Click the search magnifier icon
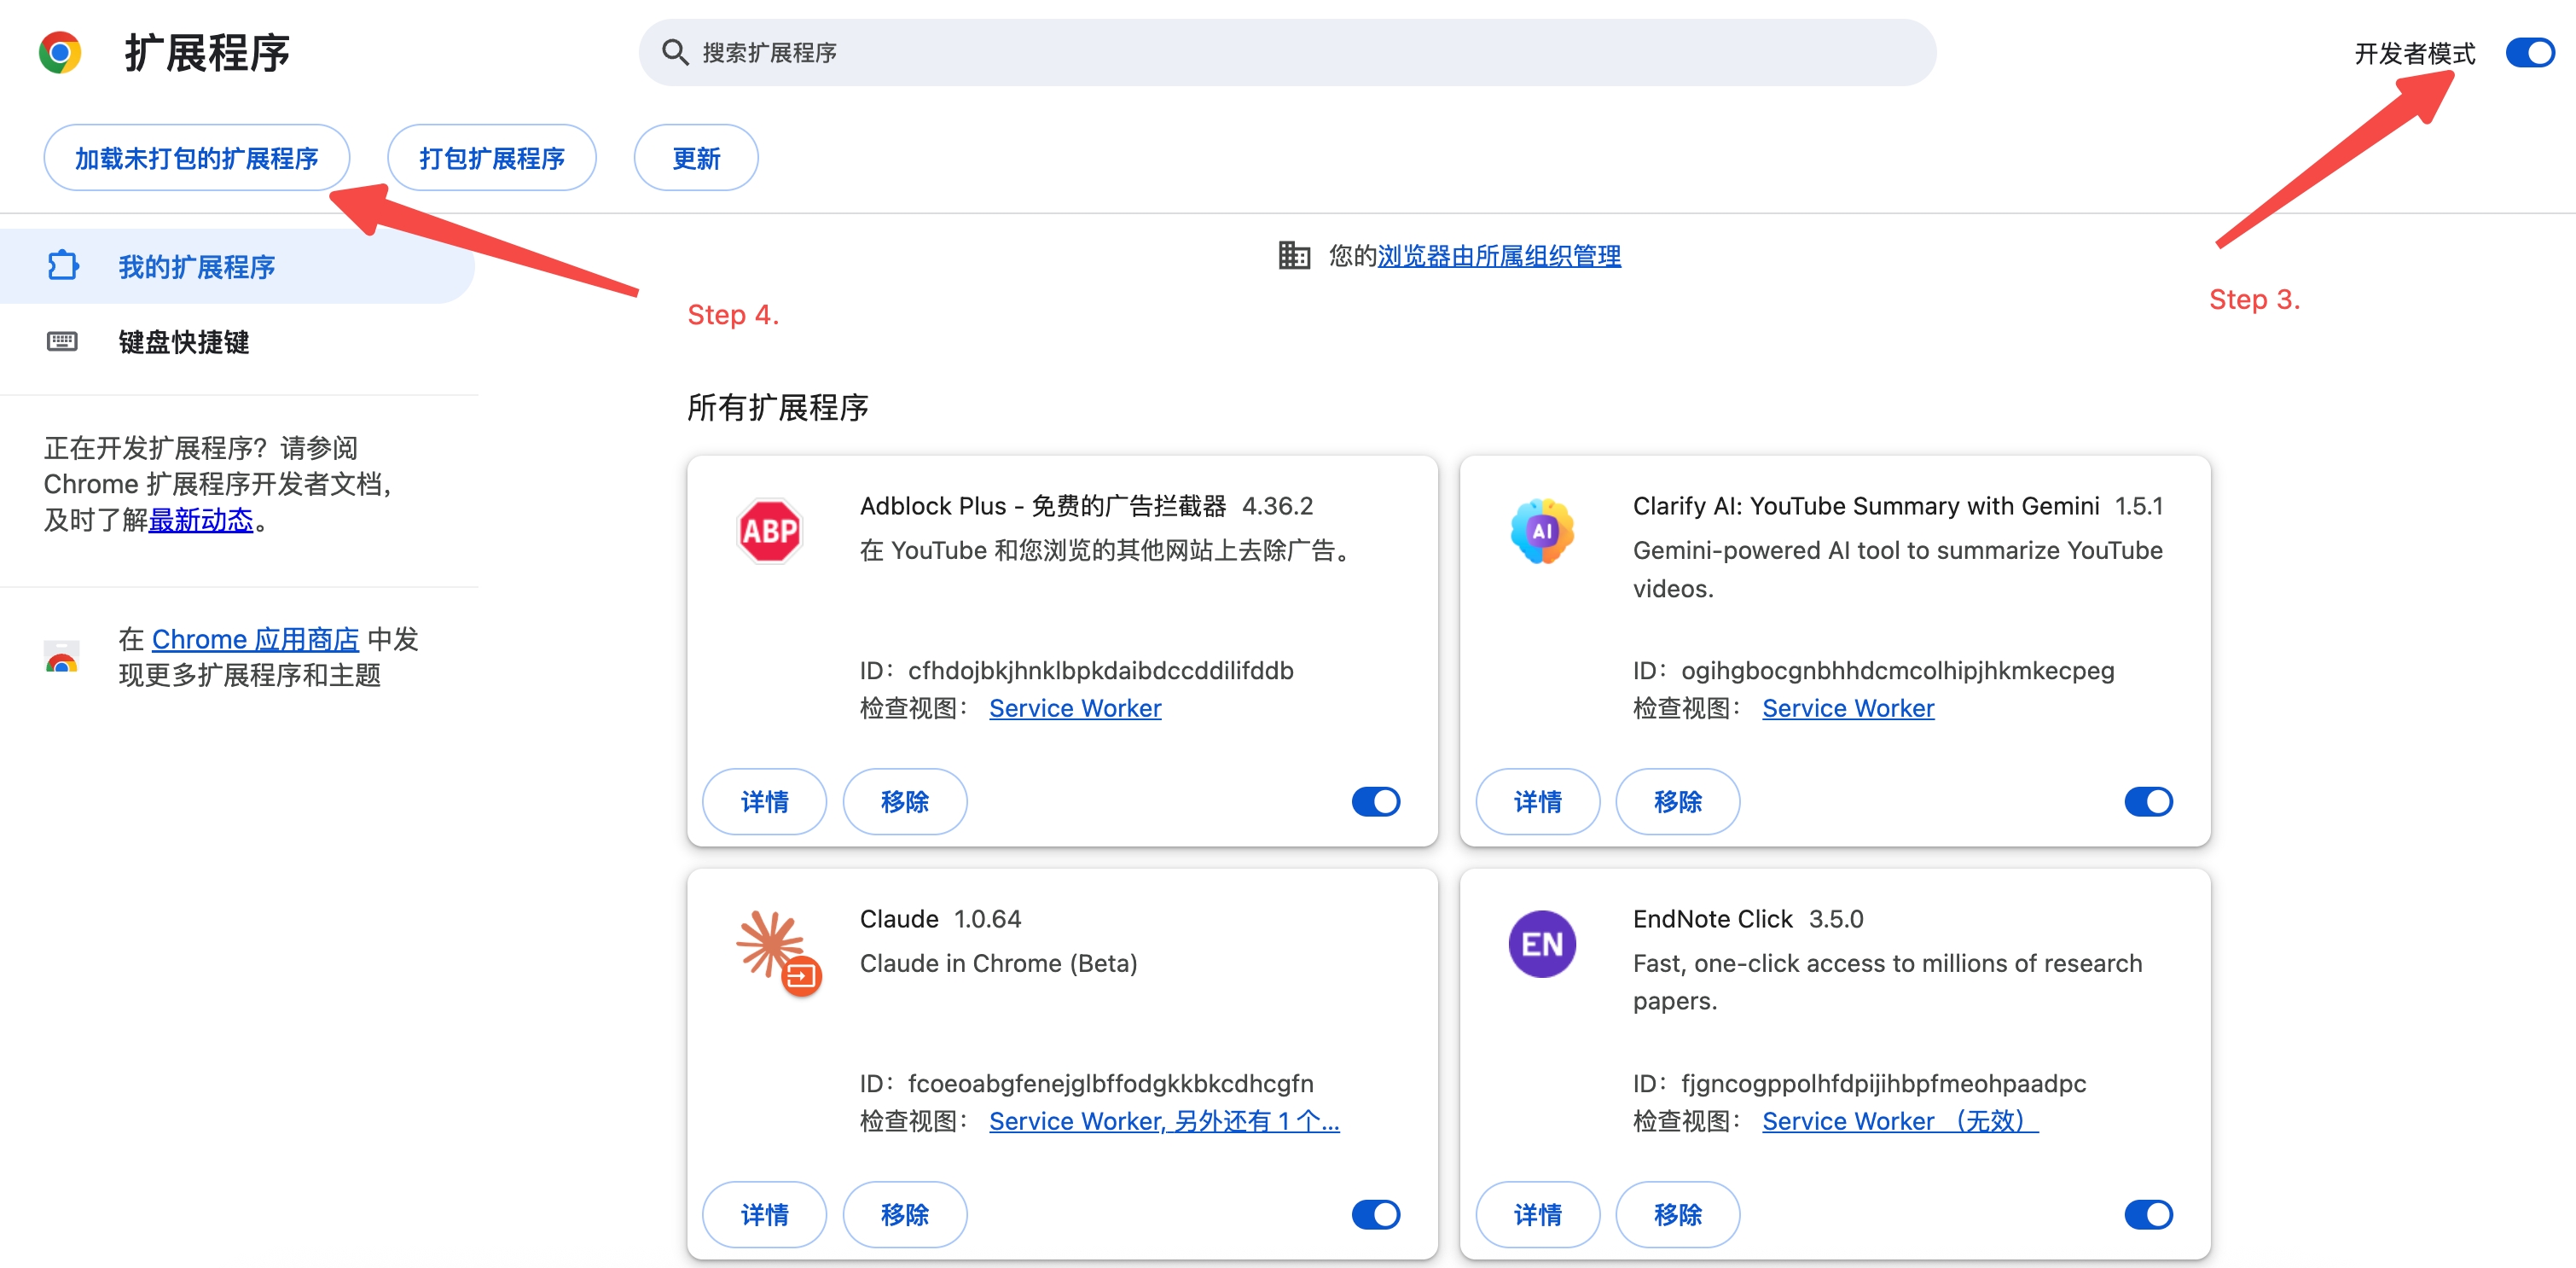This screenshot has width=2576, height=1268. coord(676,52)
